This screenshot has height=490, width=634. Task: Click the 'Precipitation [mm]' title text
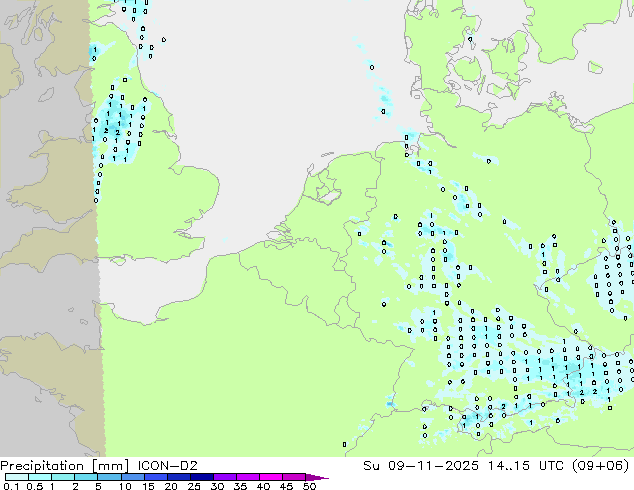(x=65, y=466)
